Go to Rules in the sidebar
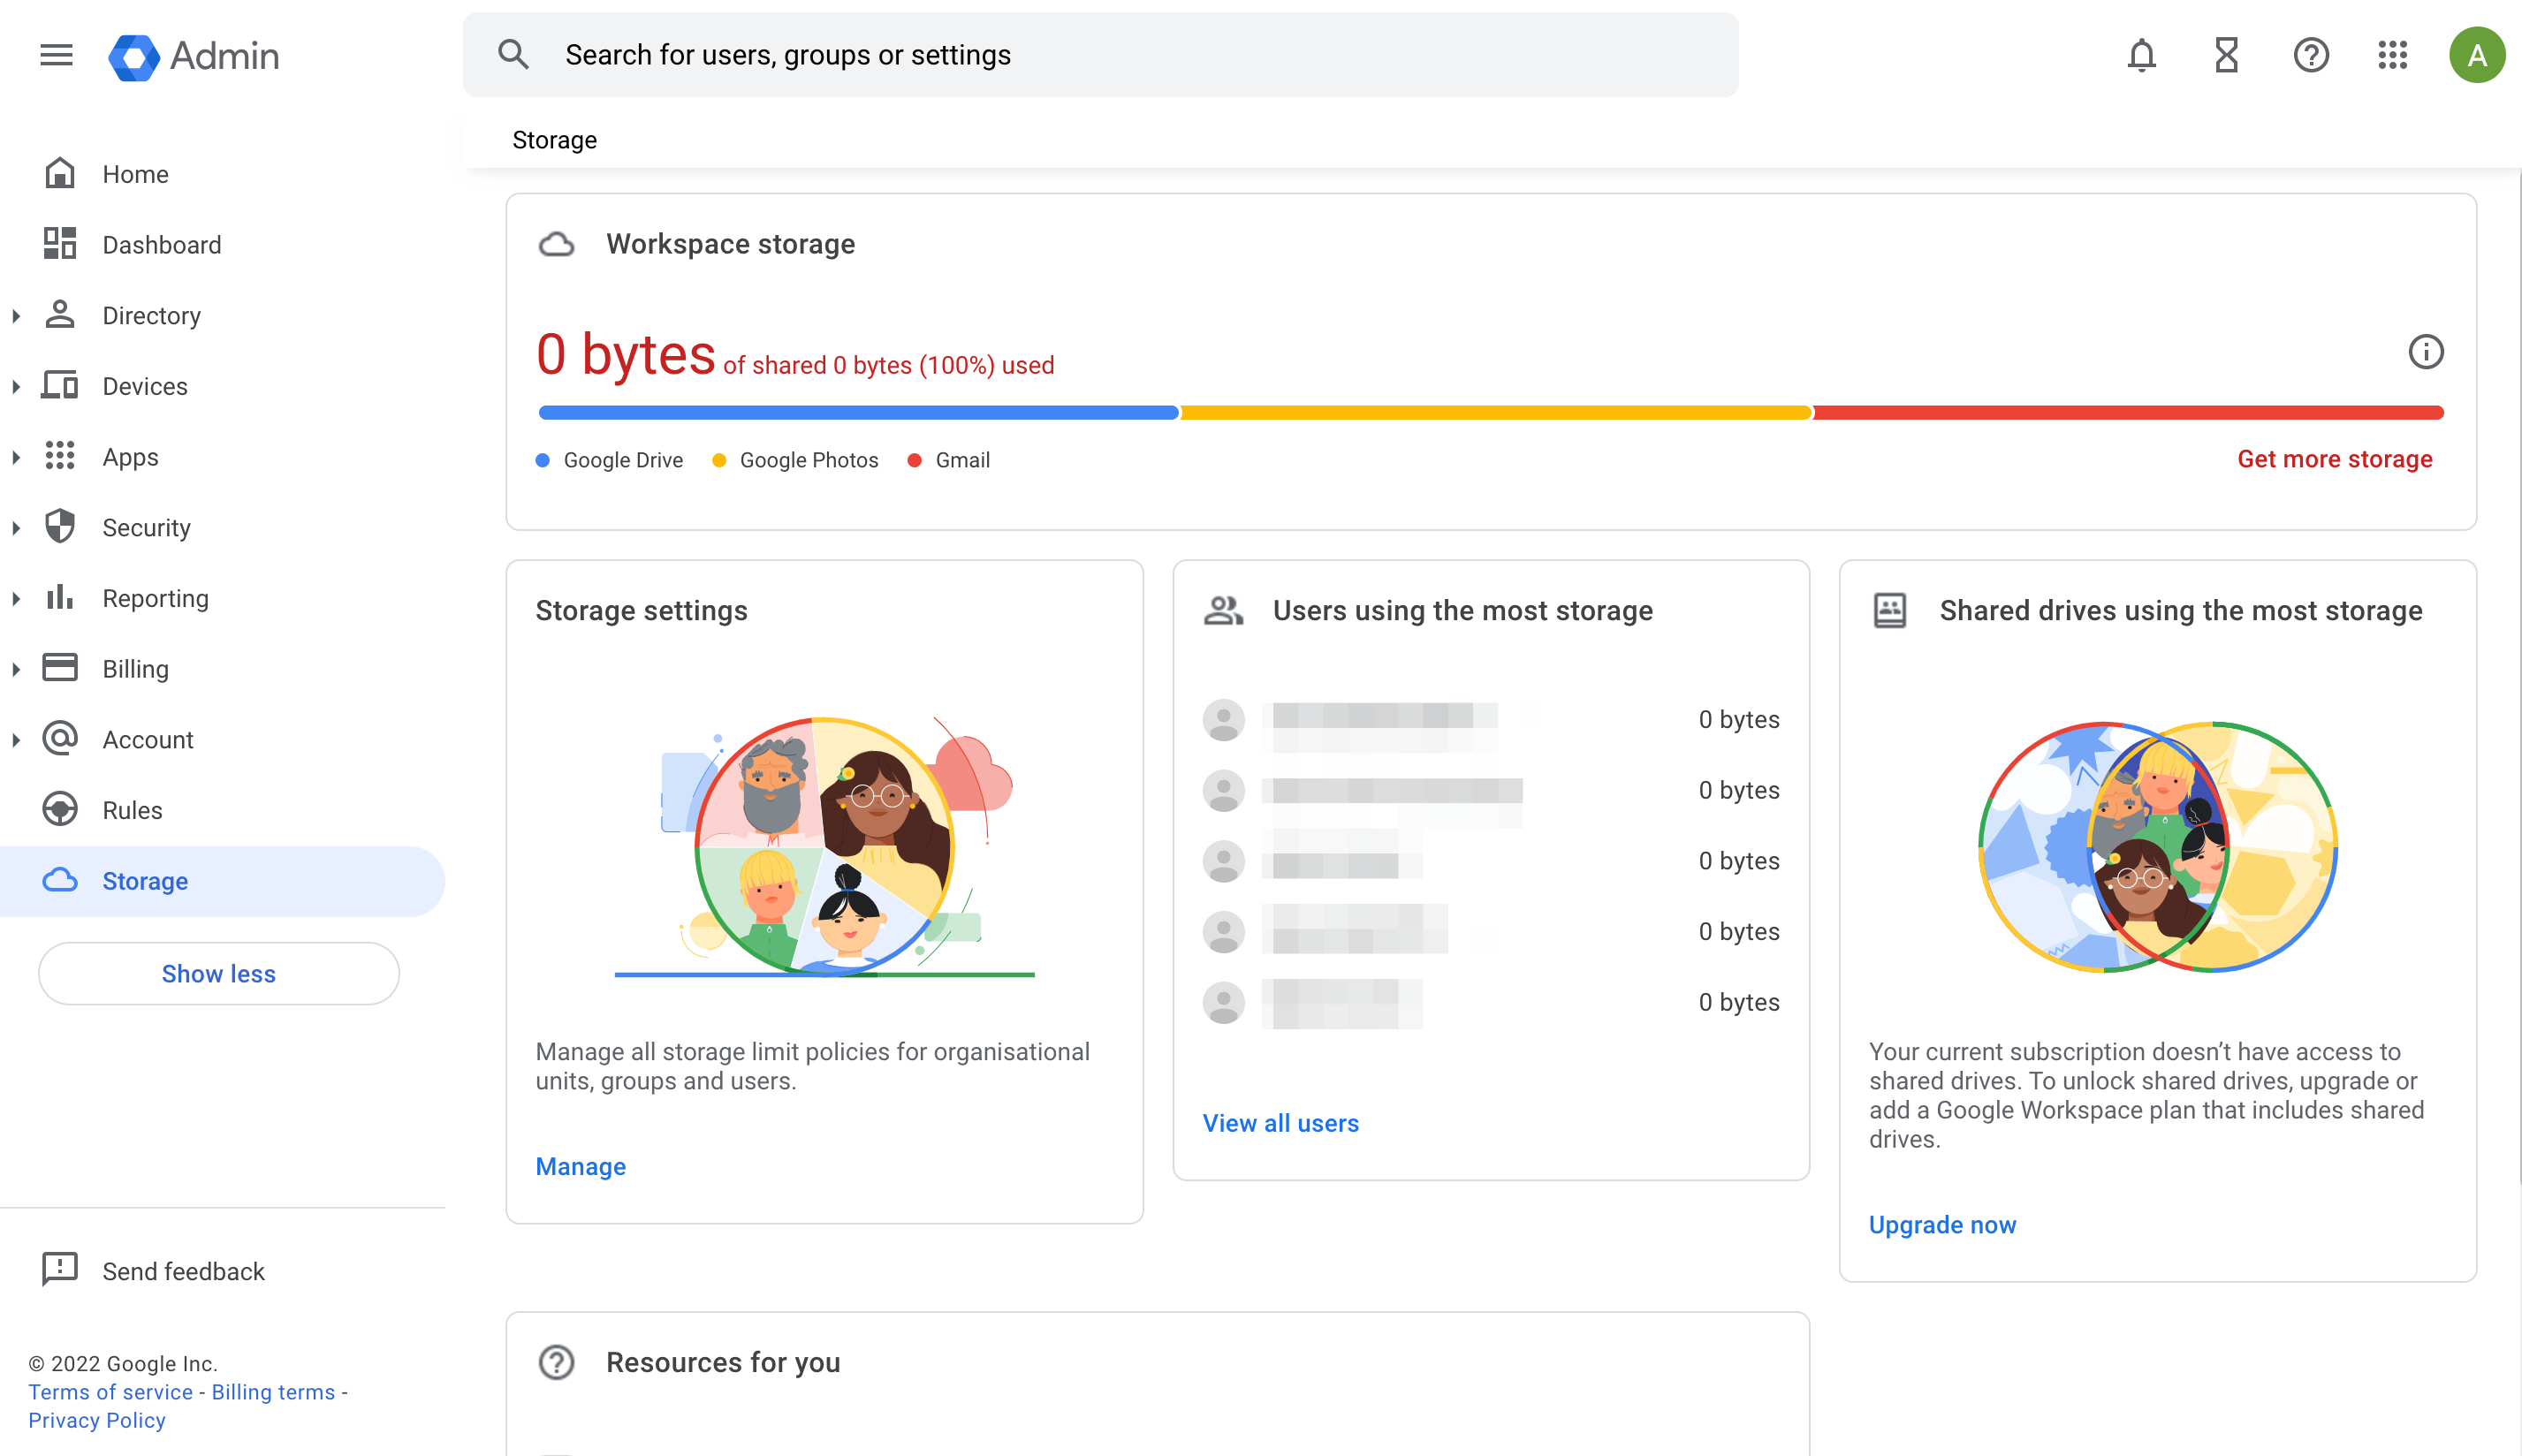The height and width of the screenshot is (1456, 2522). click(x=132, y=810)
